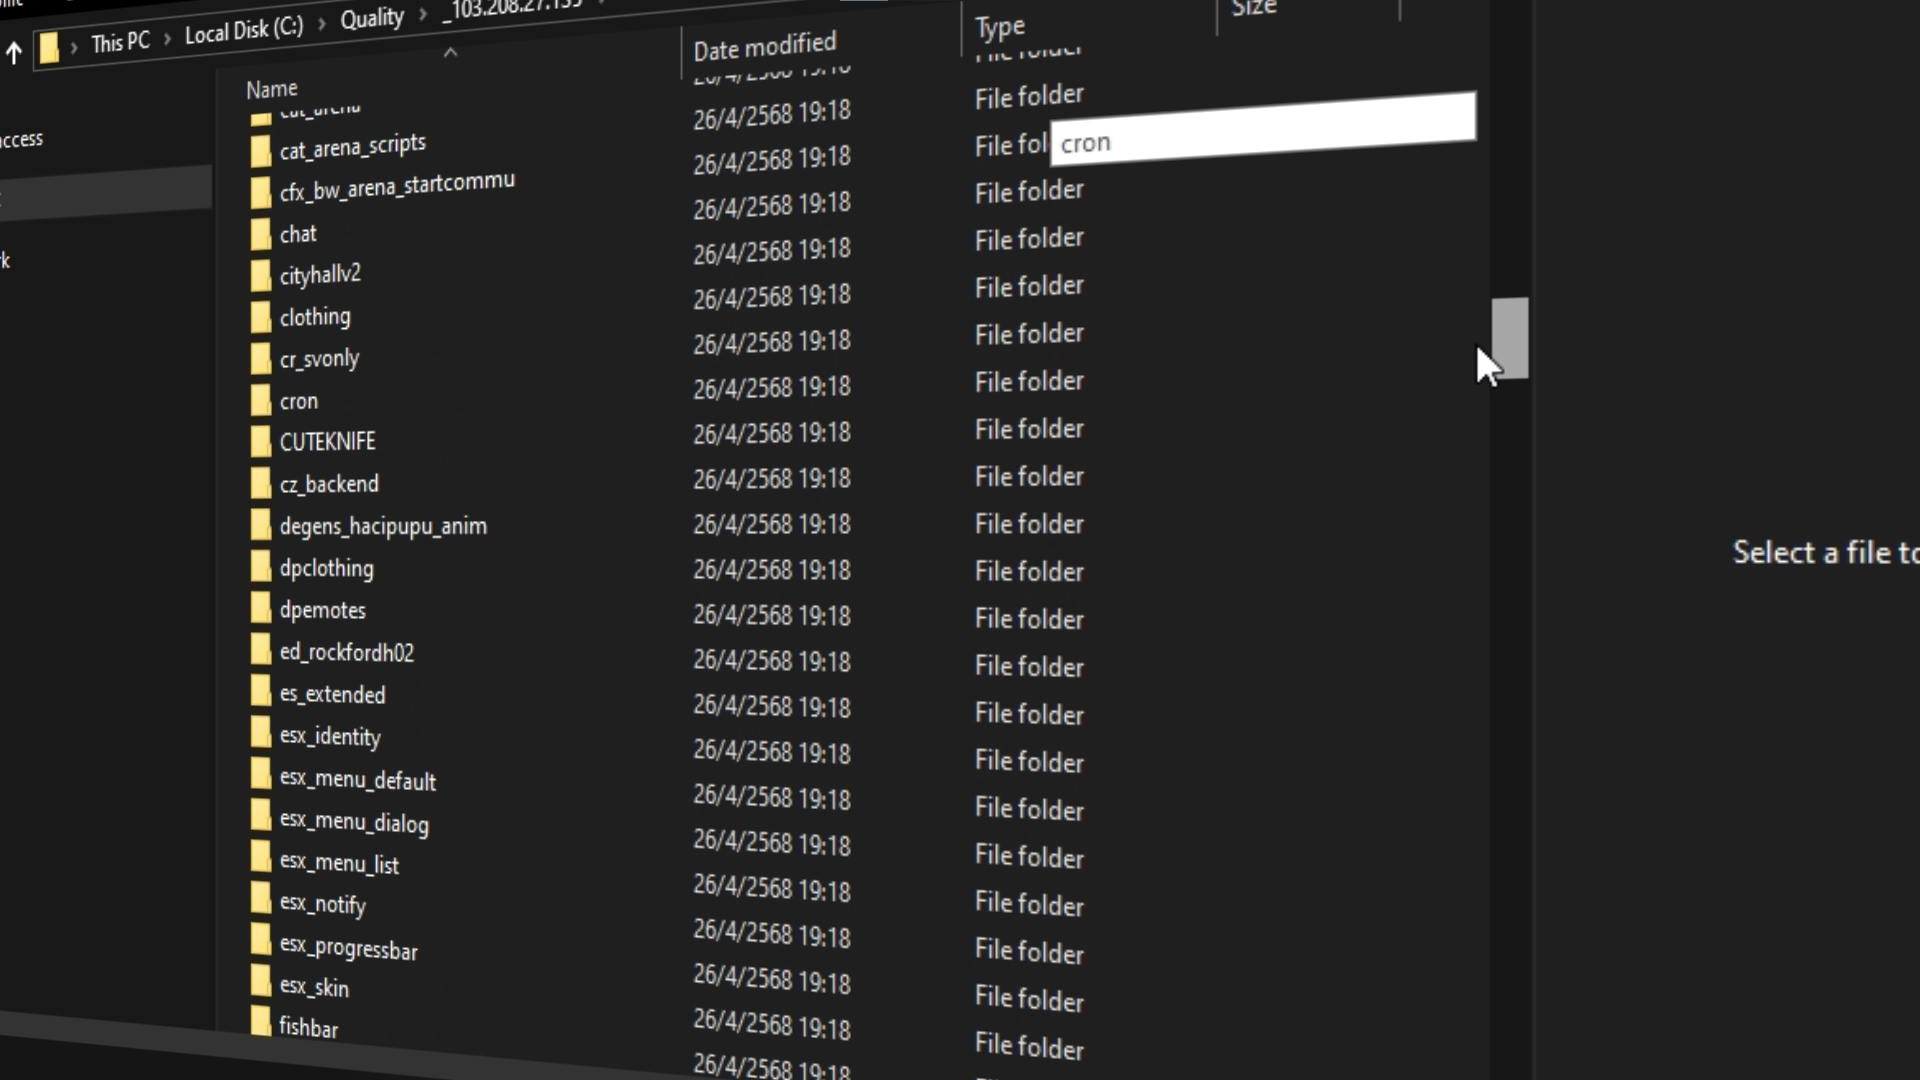Sort by Date modified column header
The width and height of the screenshot is (1920, 1080).
point(764,47)
